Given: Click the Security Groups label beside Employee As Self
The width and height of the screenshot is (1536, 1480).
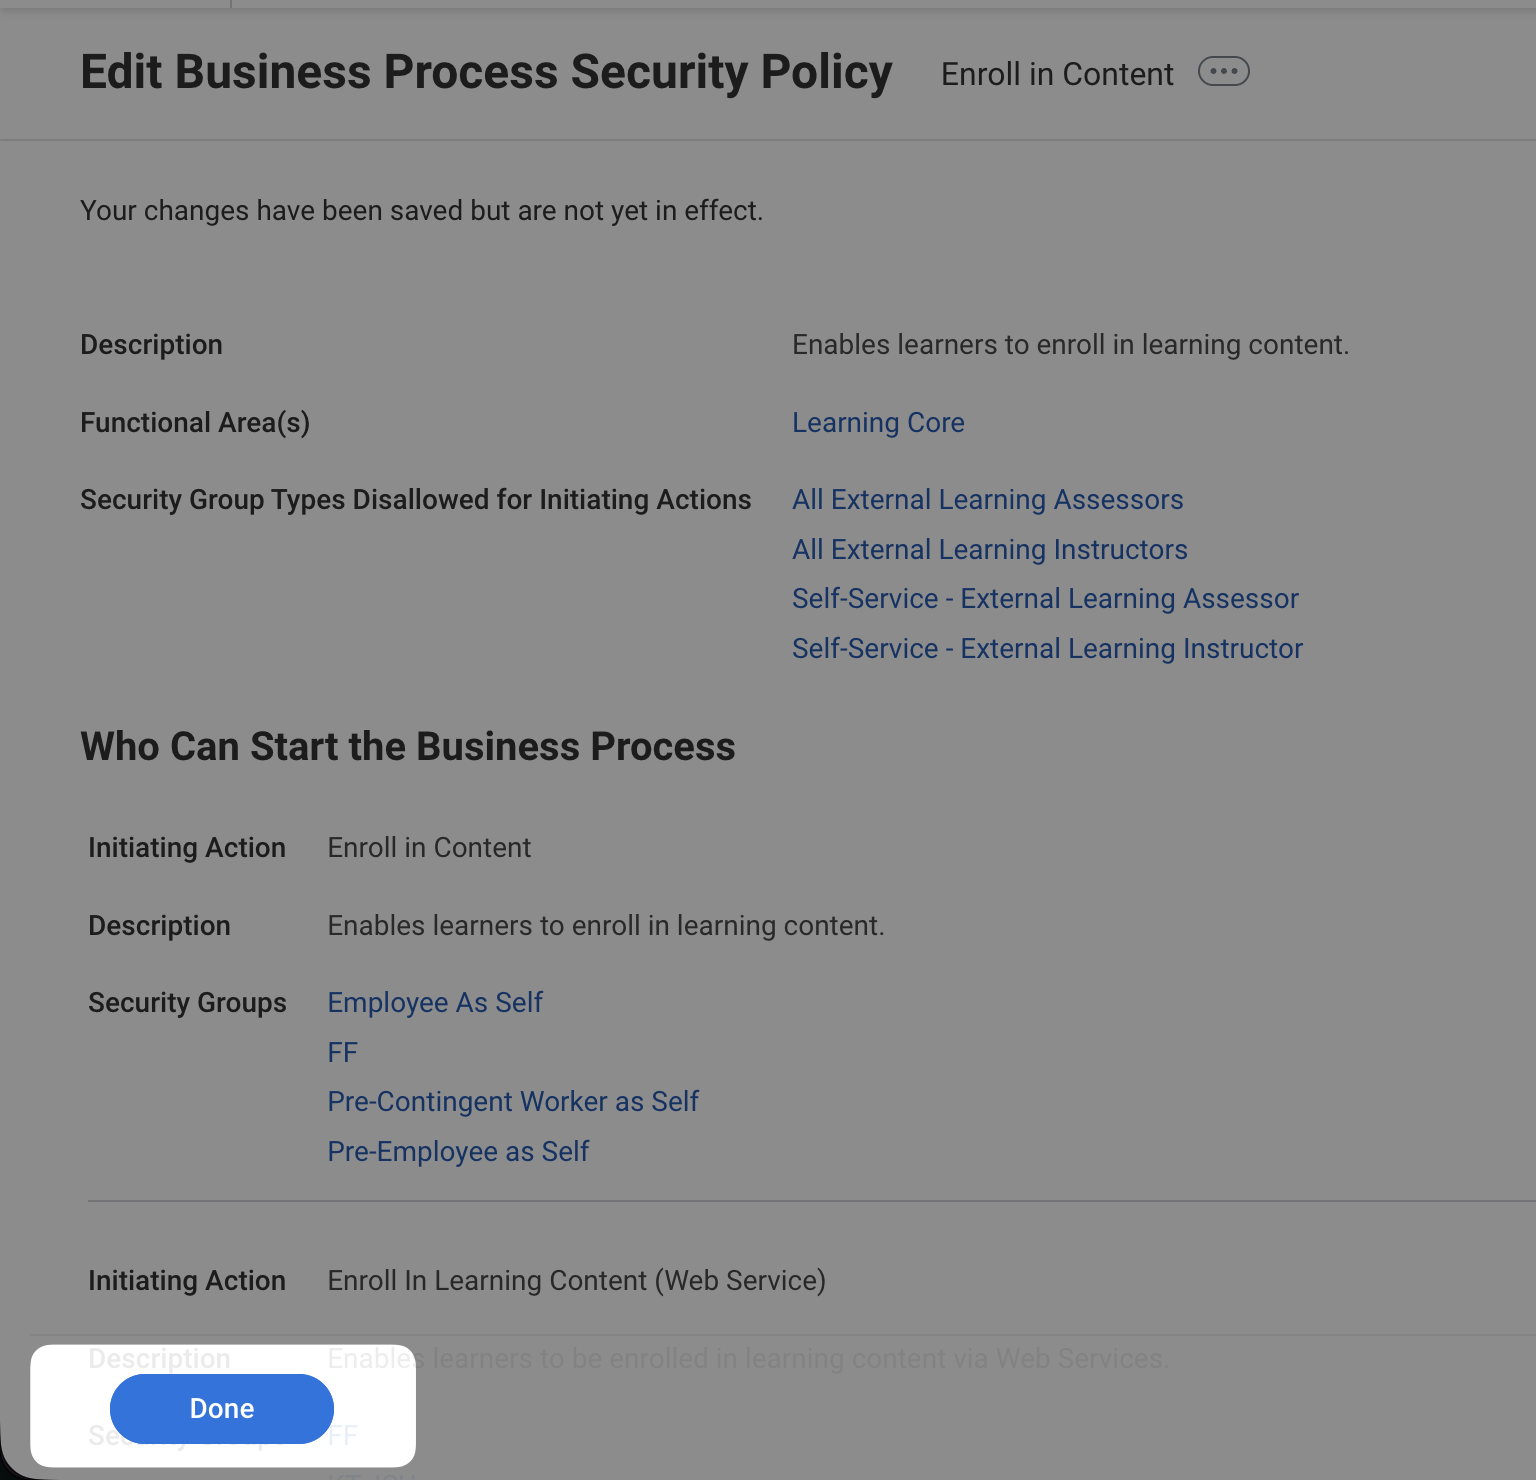Looking at the screenshot, I should [x=187, y=1003].
